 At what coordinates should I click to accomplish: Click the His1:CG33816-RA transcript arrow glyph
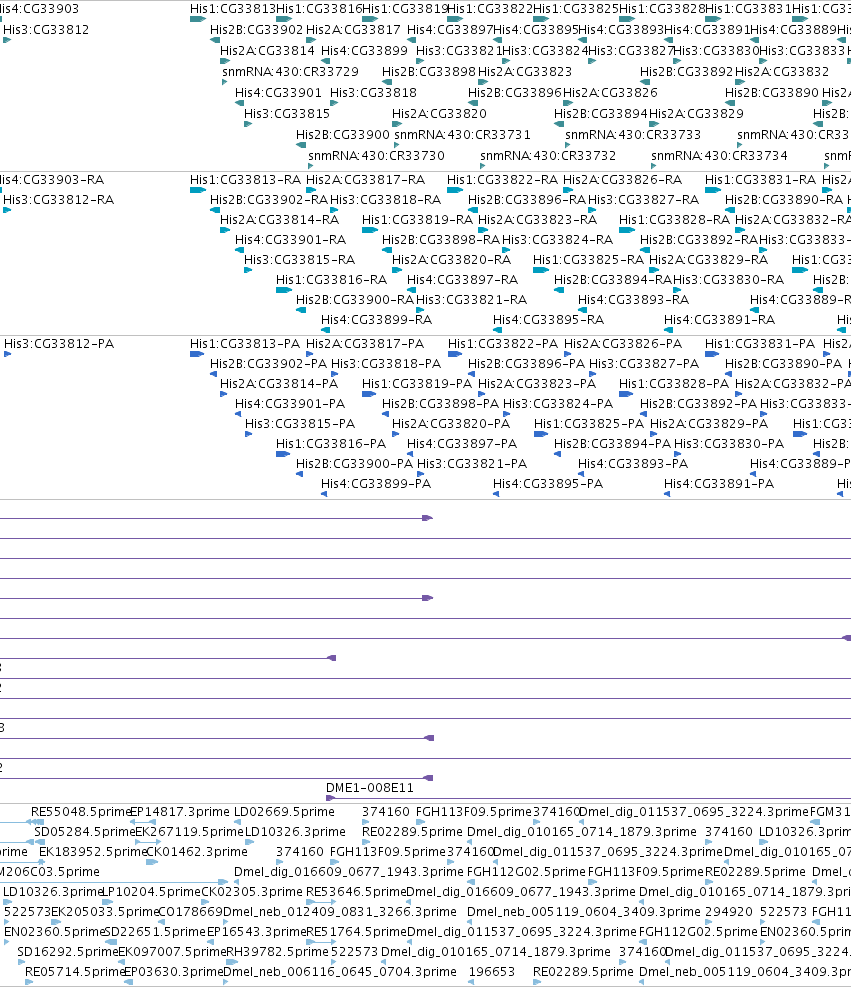[284, 290]
